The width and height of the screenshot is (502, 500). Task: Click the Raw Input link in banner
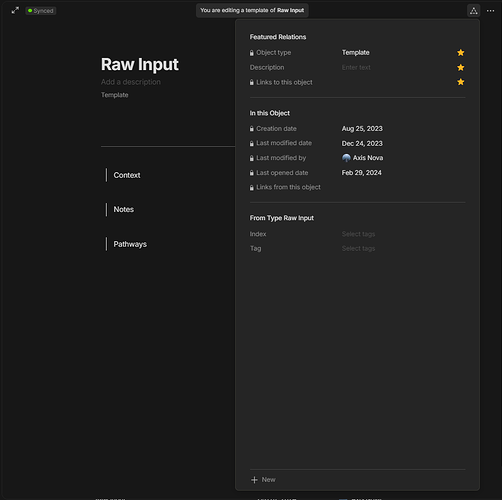pos(290,10)
